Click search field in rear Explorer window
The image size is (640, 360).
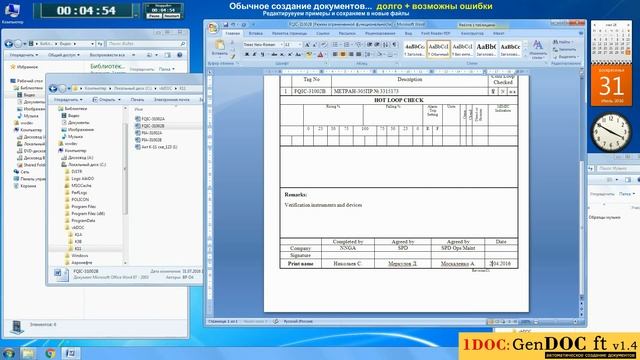[146, 43]
